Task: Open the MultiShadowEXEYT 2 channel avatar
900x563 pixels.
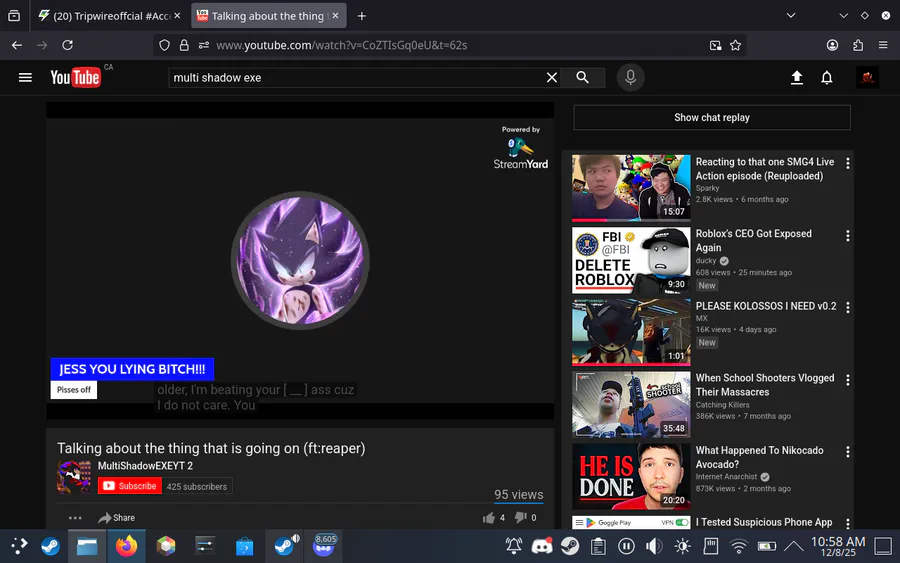Action: (x=73, y=476)
